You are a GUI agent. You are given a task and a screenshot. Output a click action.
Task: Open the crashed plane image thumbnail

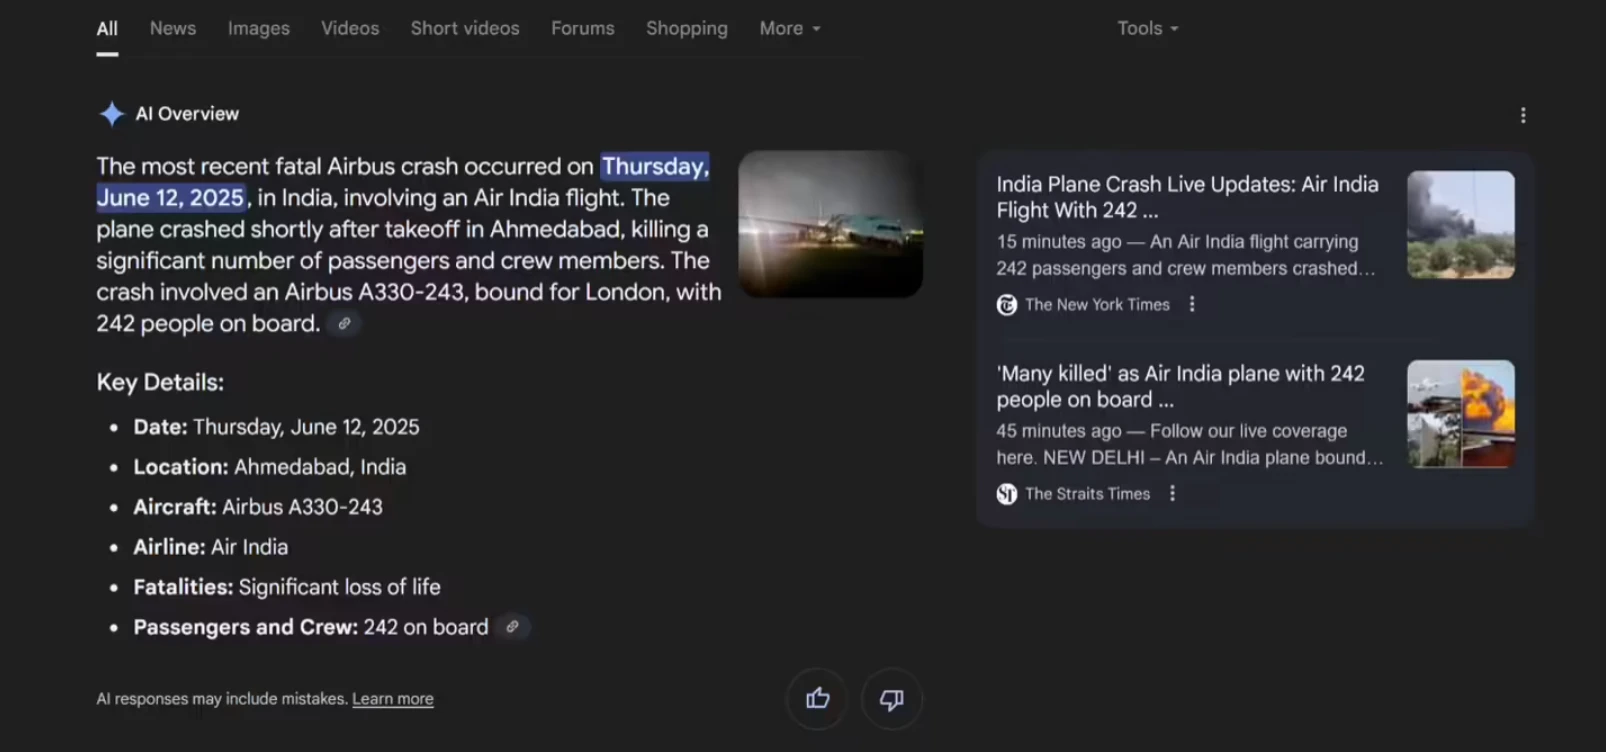pyautogui.click(x=830, y=224)
